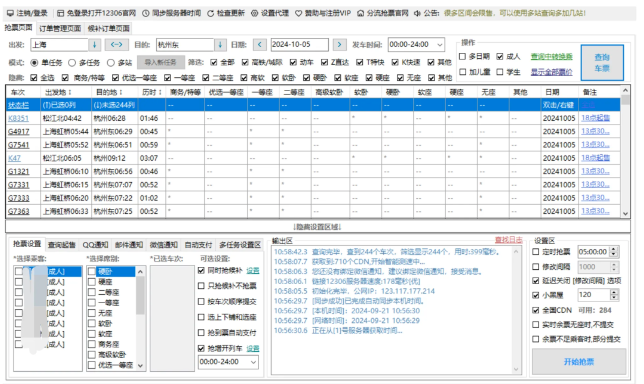Image resolution: width=644 pixels, height=384 pixels.
Task: Click the 检查更新 refresh icon
Action: pos(210,13)
